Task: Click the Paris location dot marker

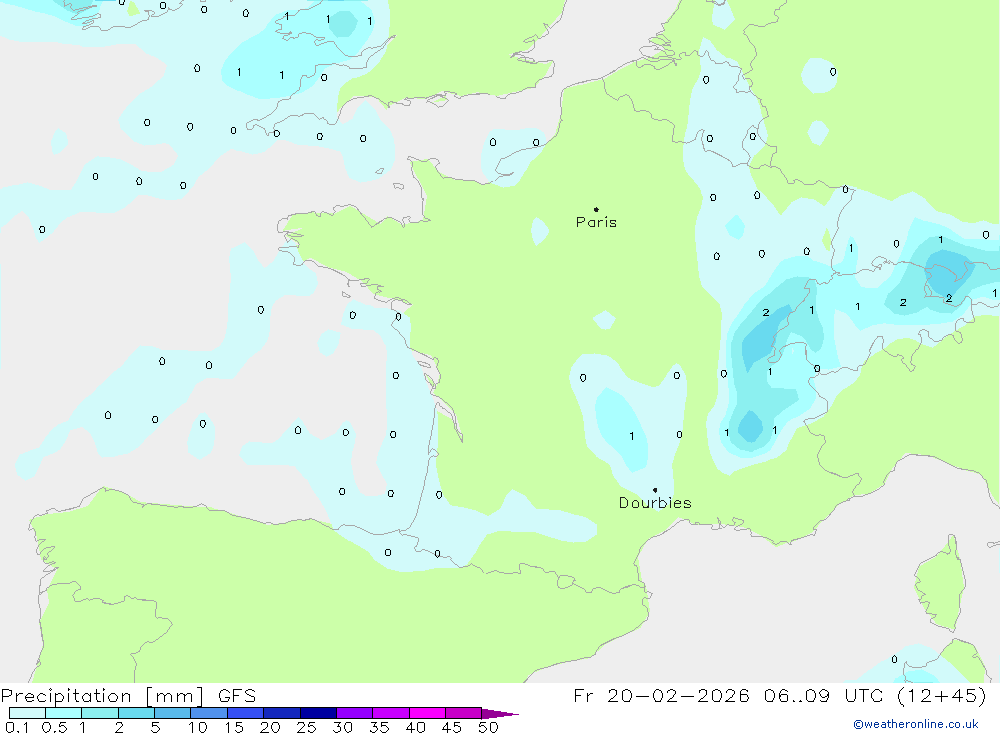Action: (x=596, y=209)
